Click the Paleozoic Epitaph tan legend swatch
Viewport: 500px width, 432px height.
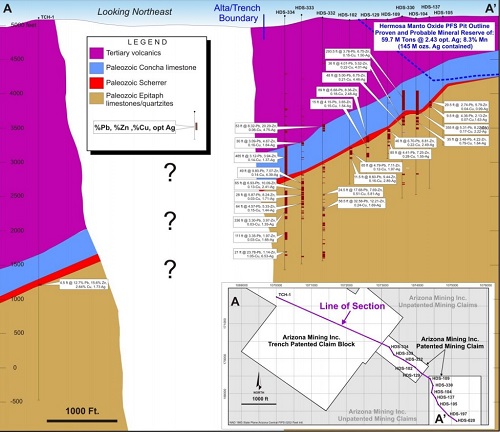(96, 99)
